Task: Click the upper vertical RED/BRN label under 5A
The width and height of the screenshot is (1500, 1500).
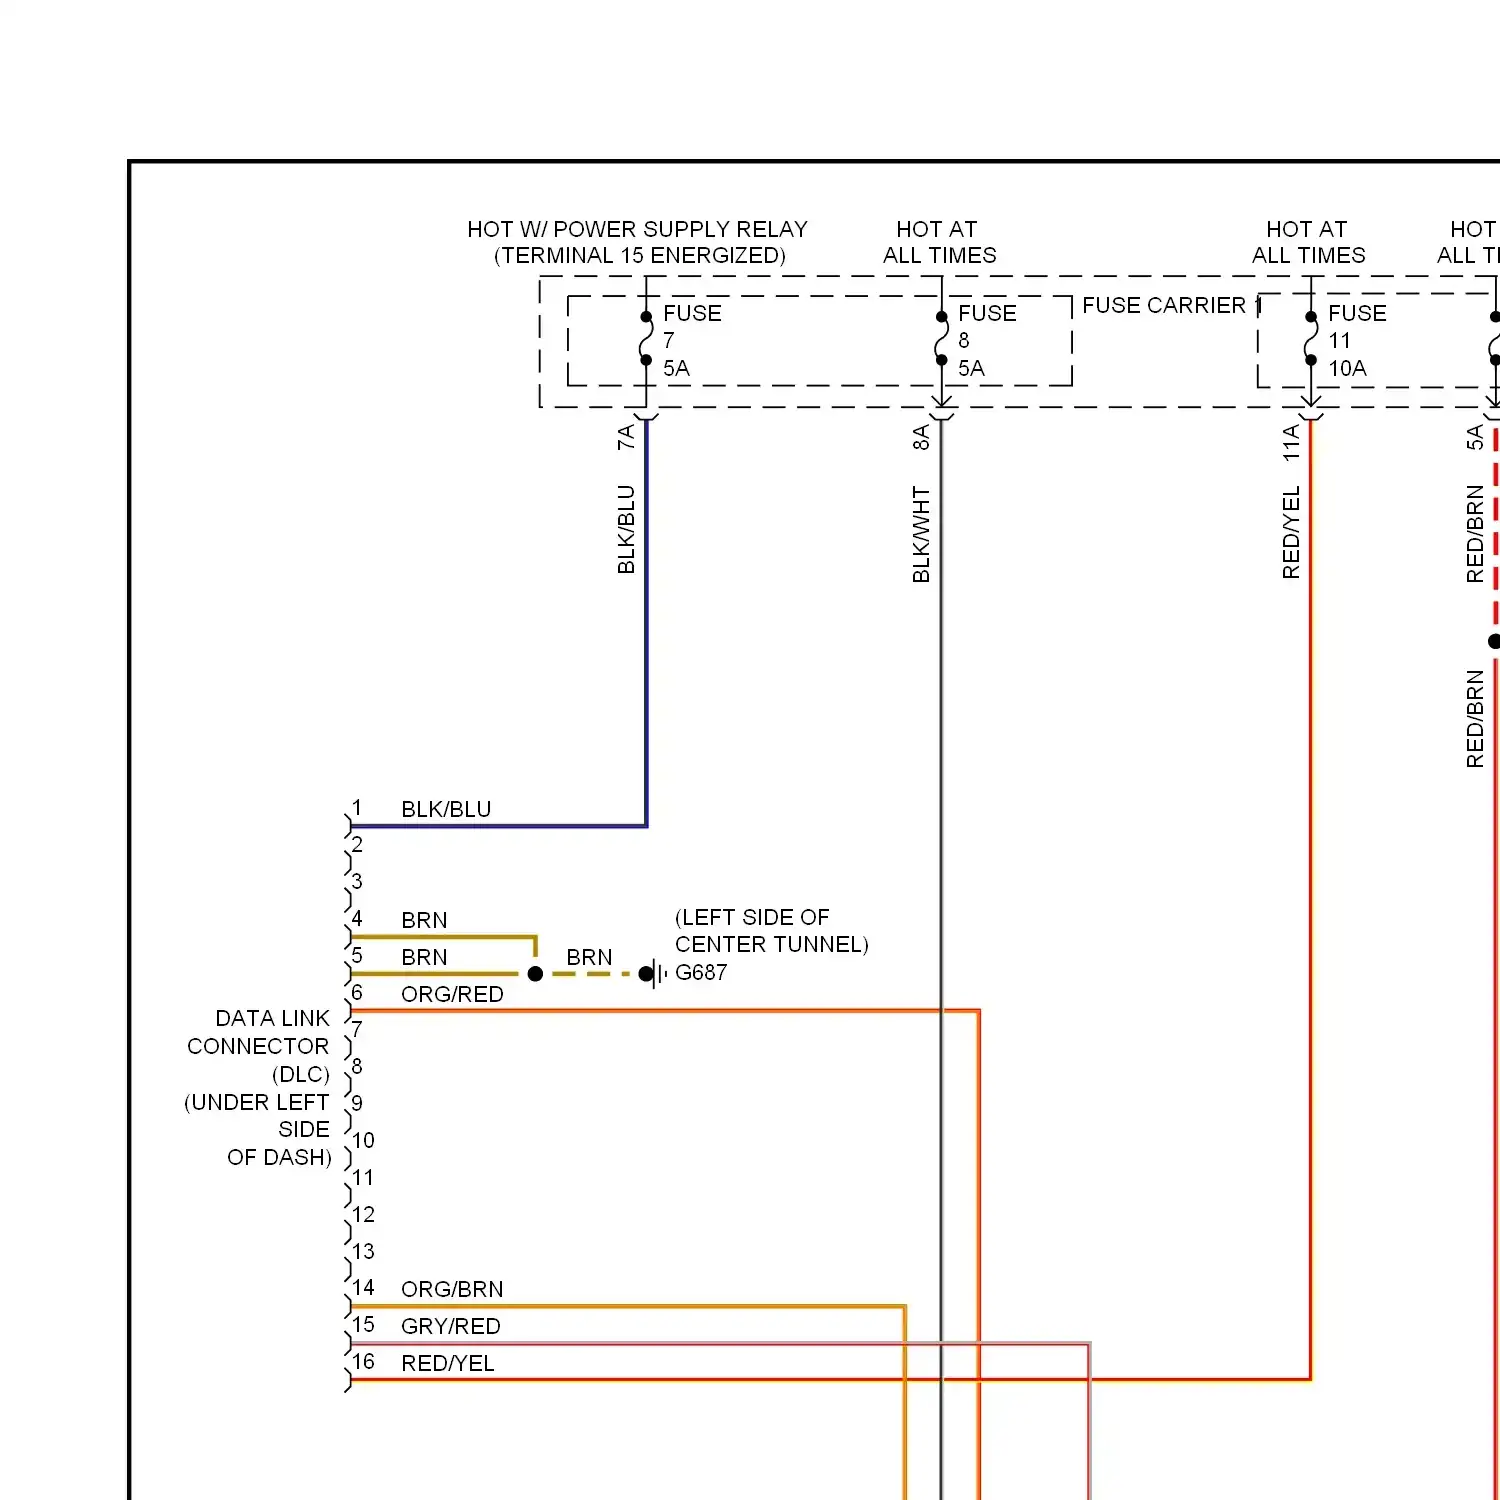Action: pyautogui.click(x=1475, y=534)
